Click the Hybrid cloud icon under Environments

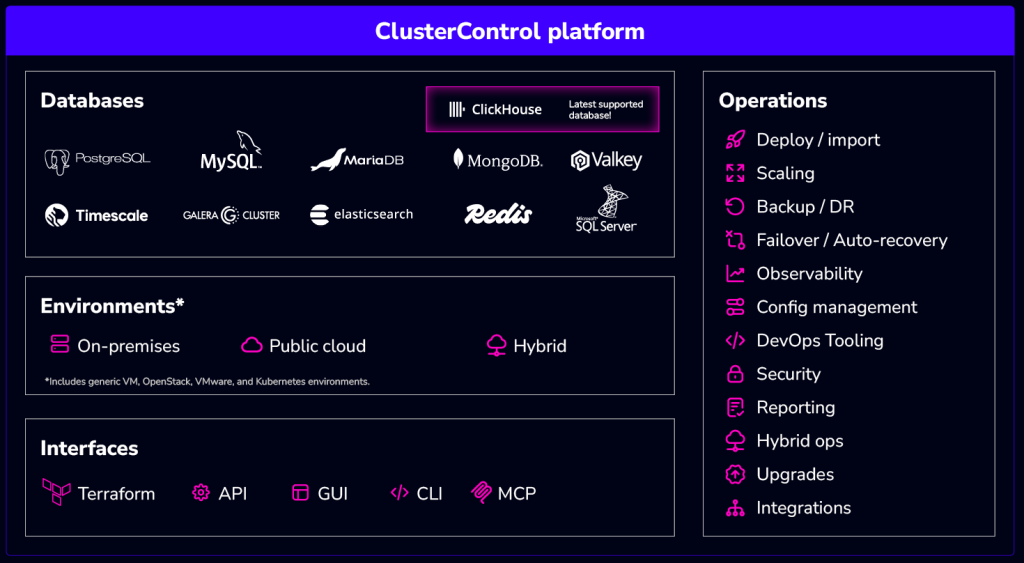[496, 345]
